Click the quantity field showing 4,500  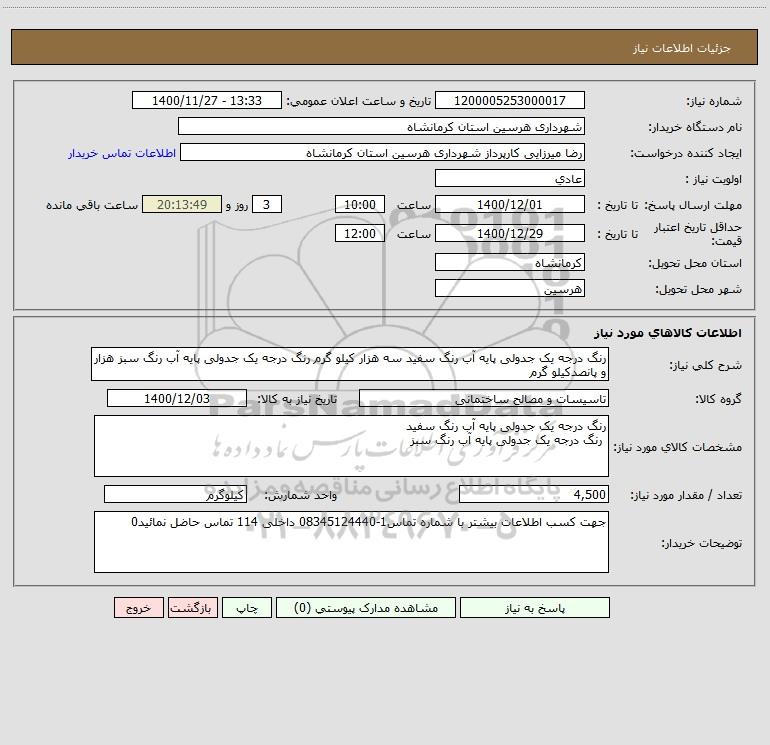[x=534, y=494]
